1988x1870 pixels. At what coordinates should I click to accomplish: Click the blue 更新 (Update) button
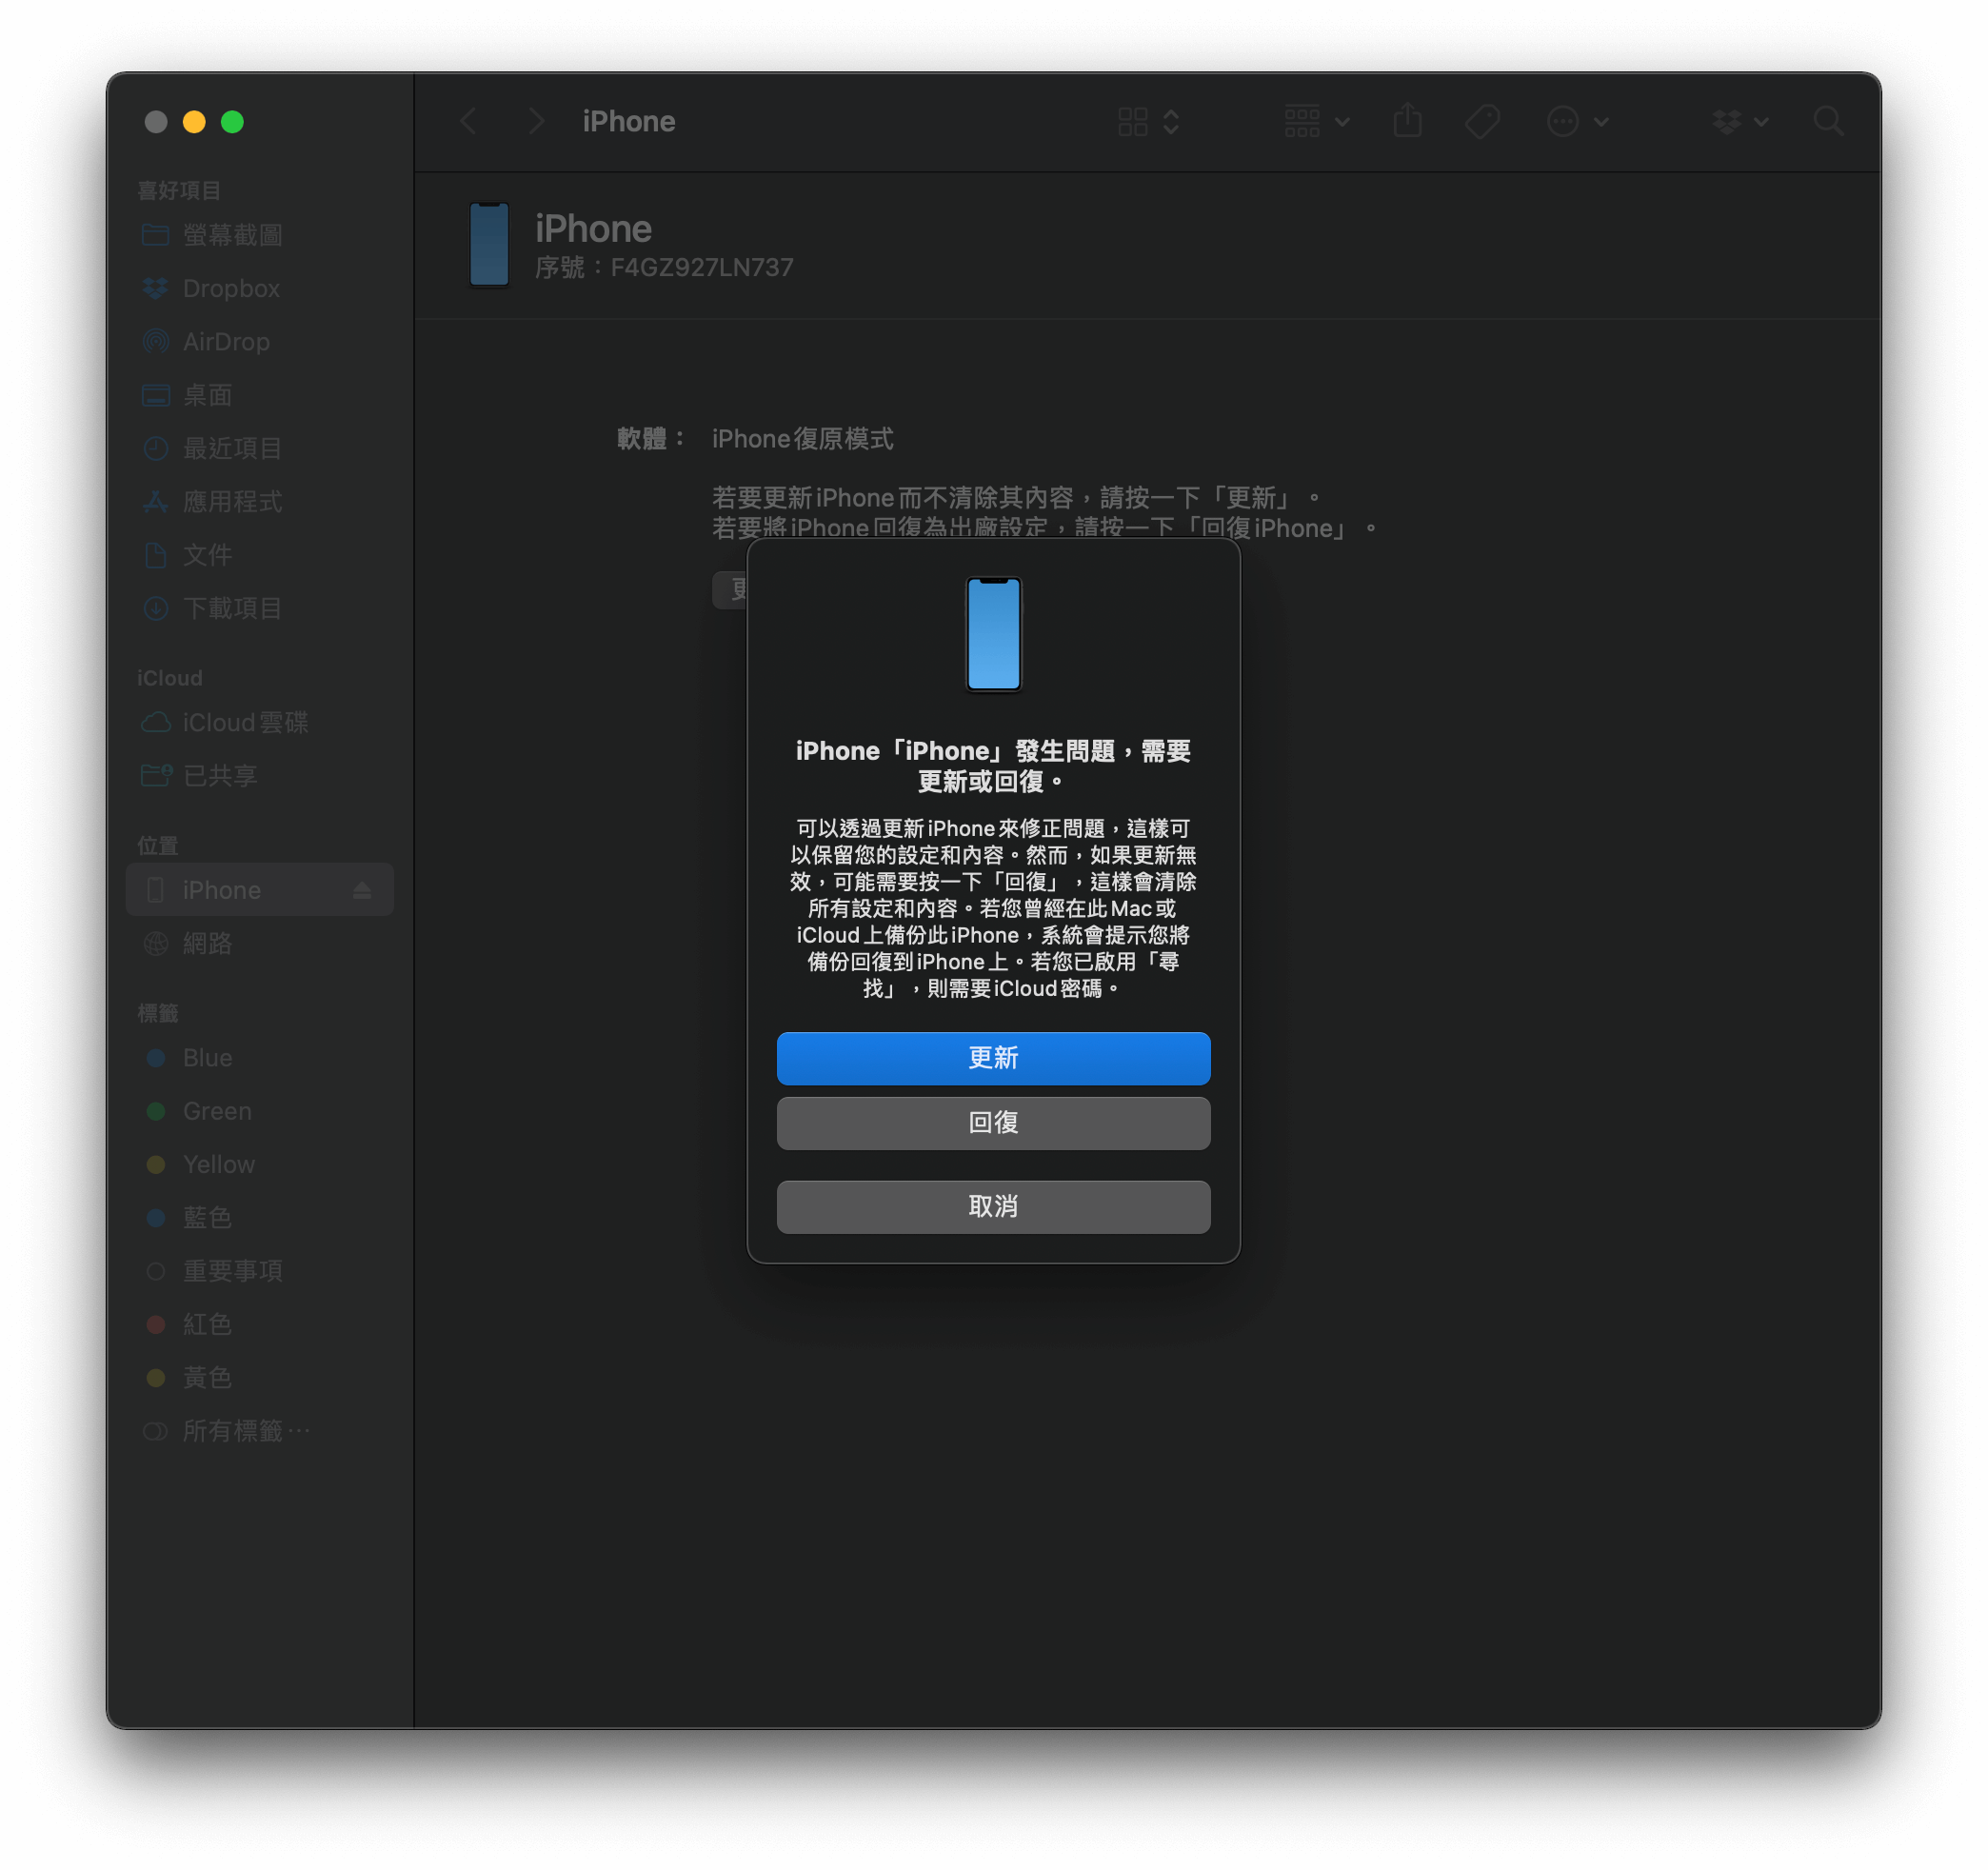point(993,1058)
